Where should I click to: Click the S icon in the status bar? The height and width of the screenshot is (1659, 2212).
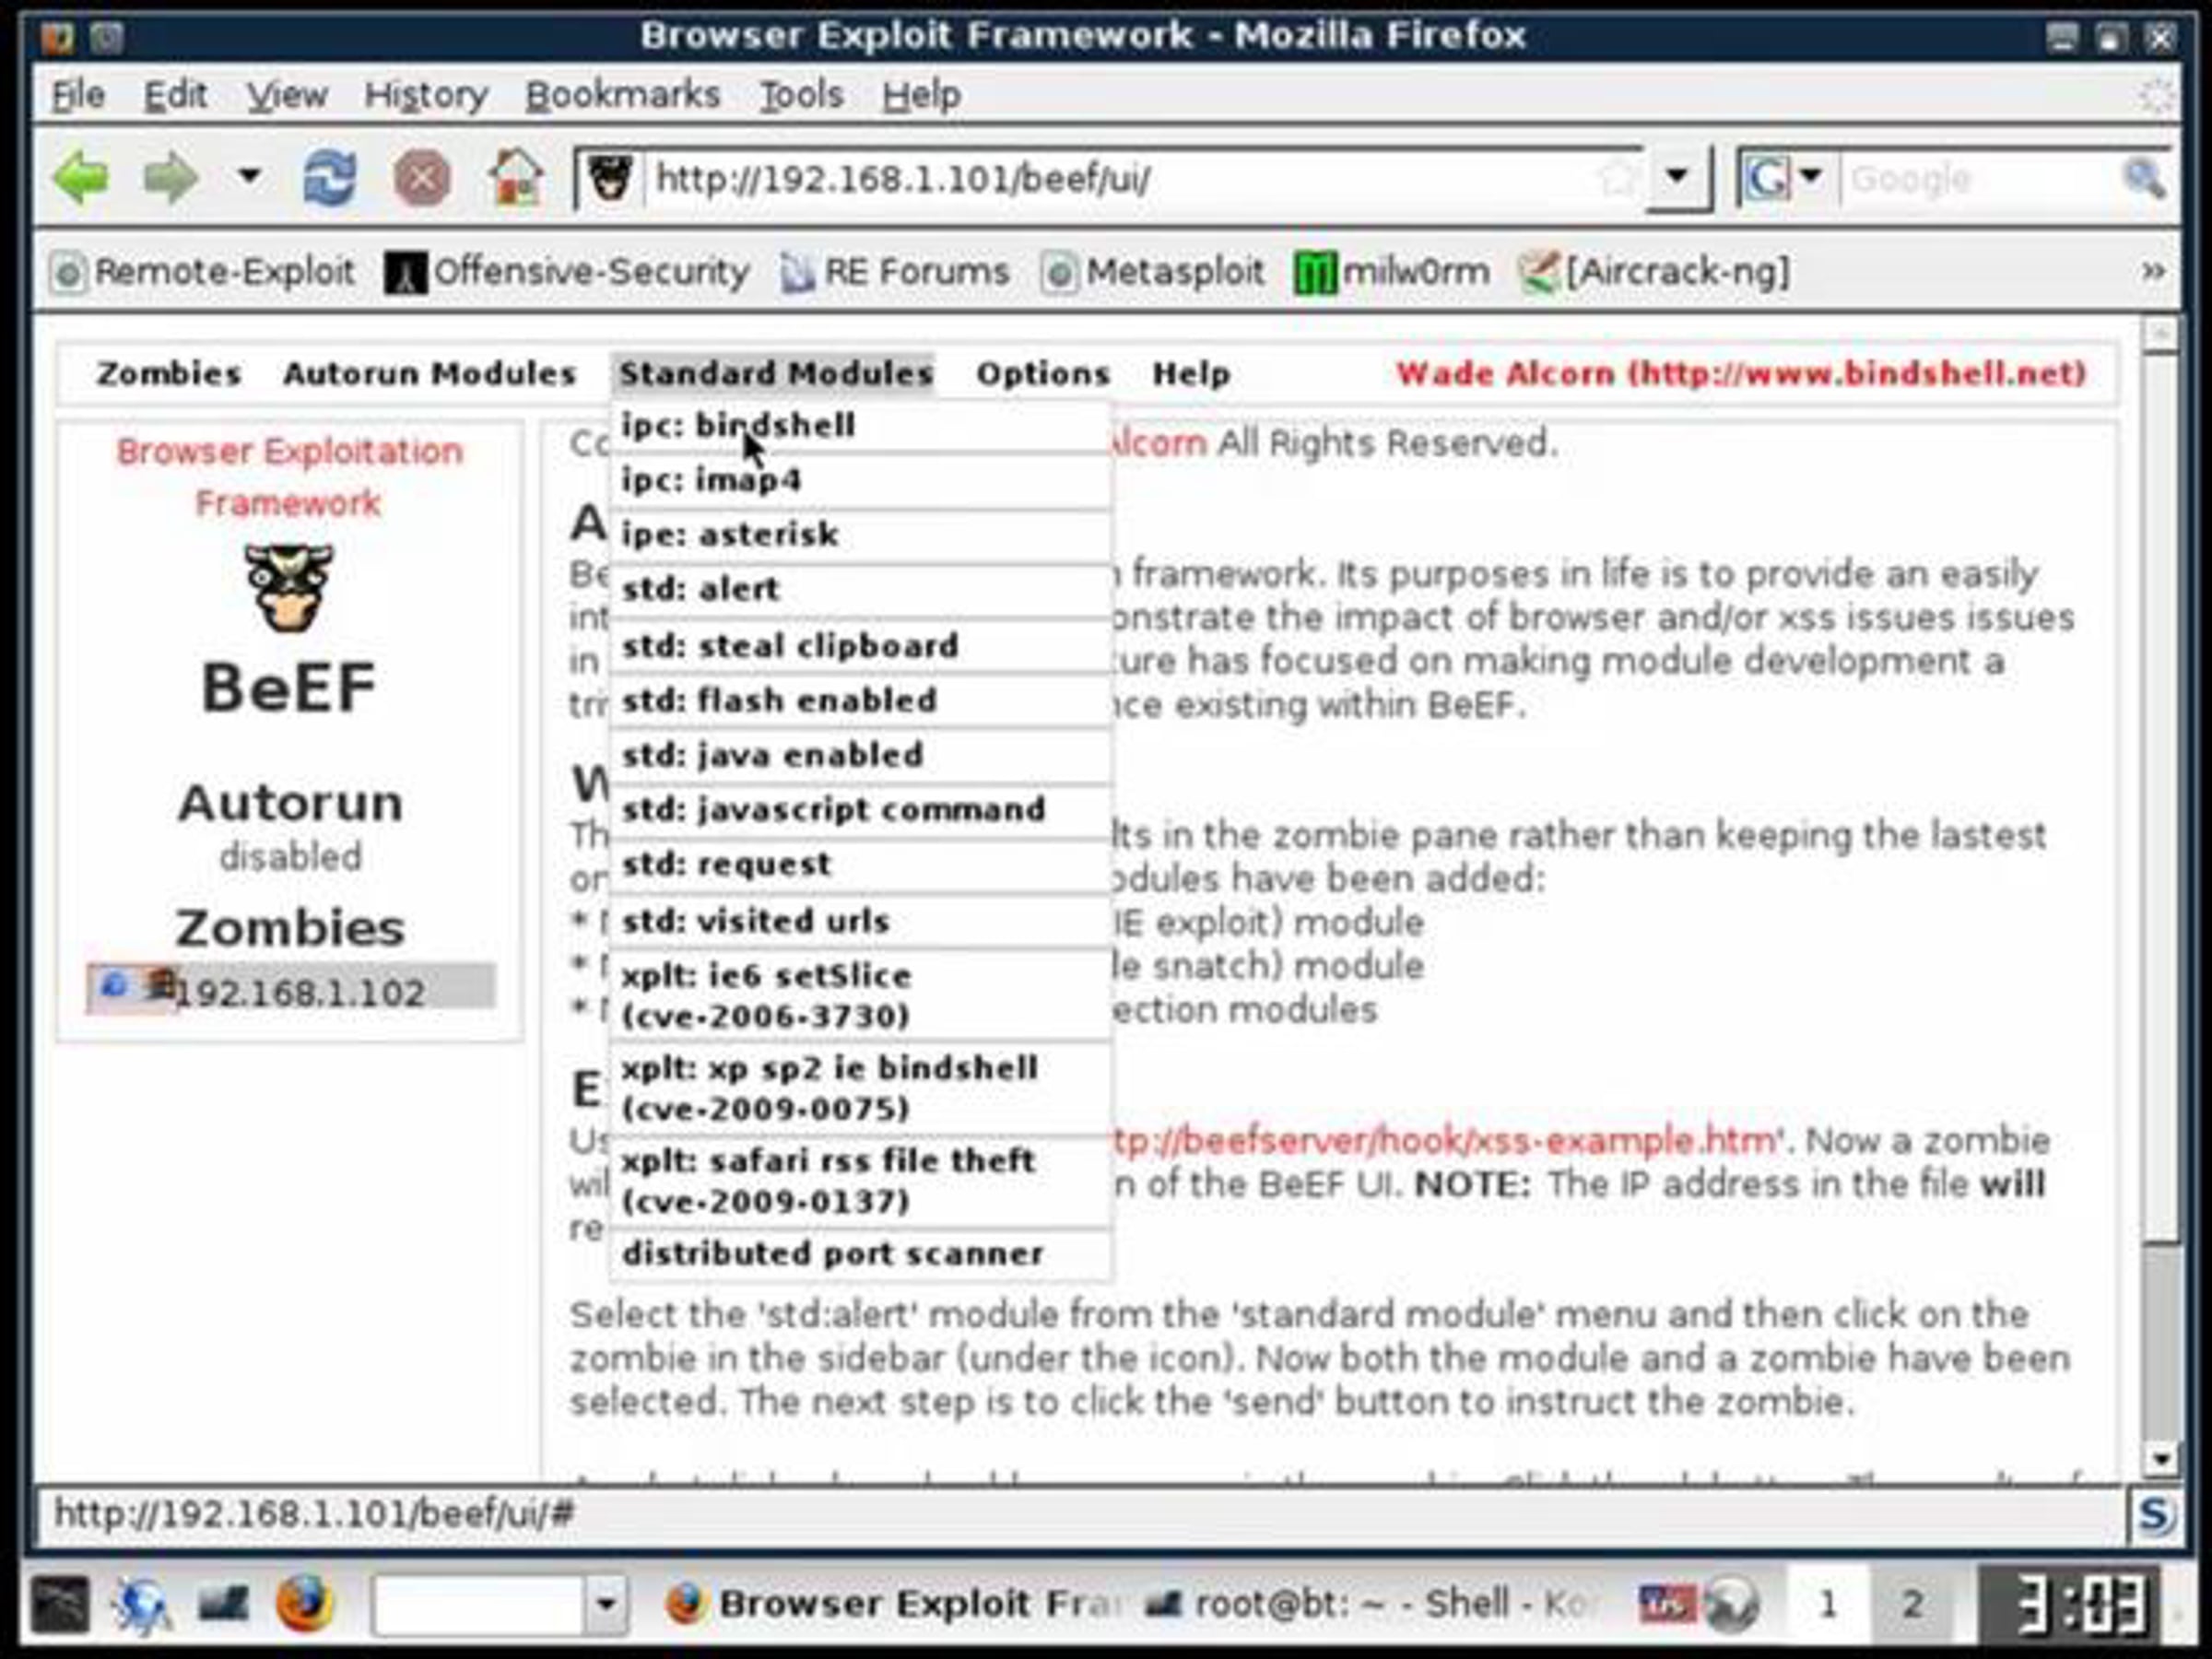pyautogui.click(x=2156, y=1515)
